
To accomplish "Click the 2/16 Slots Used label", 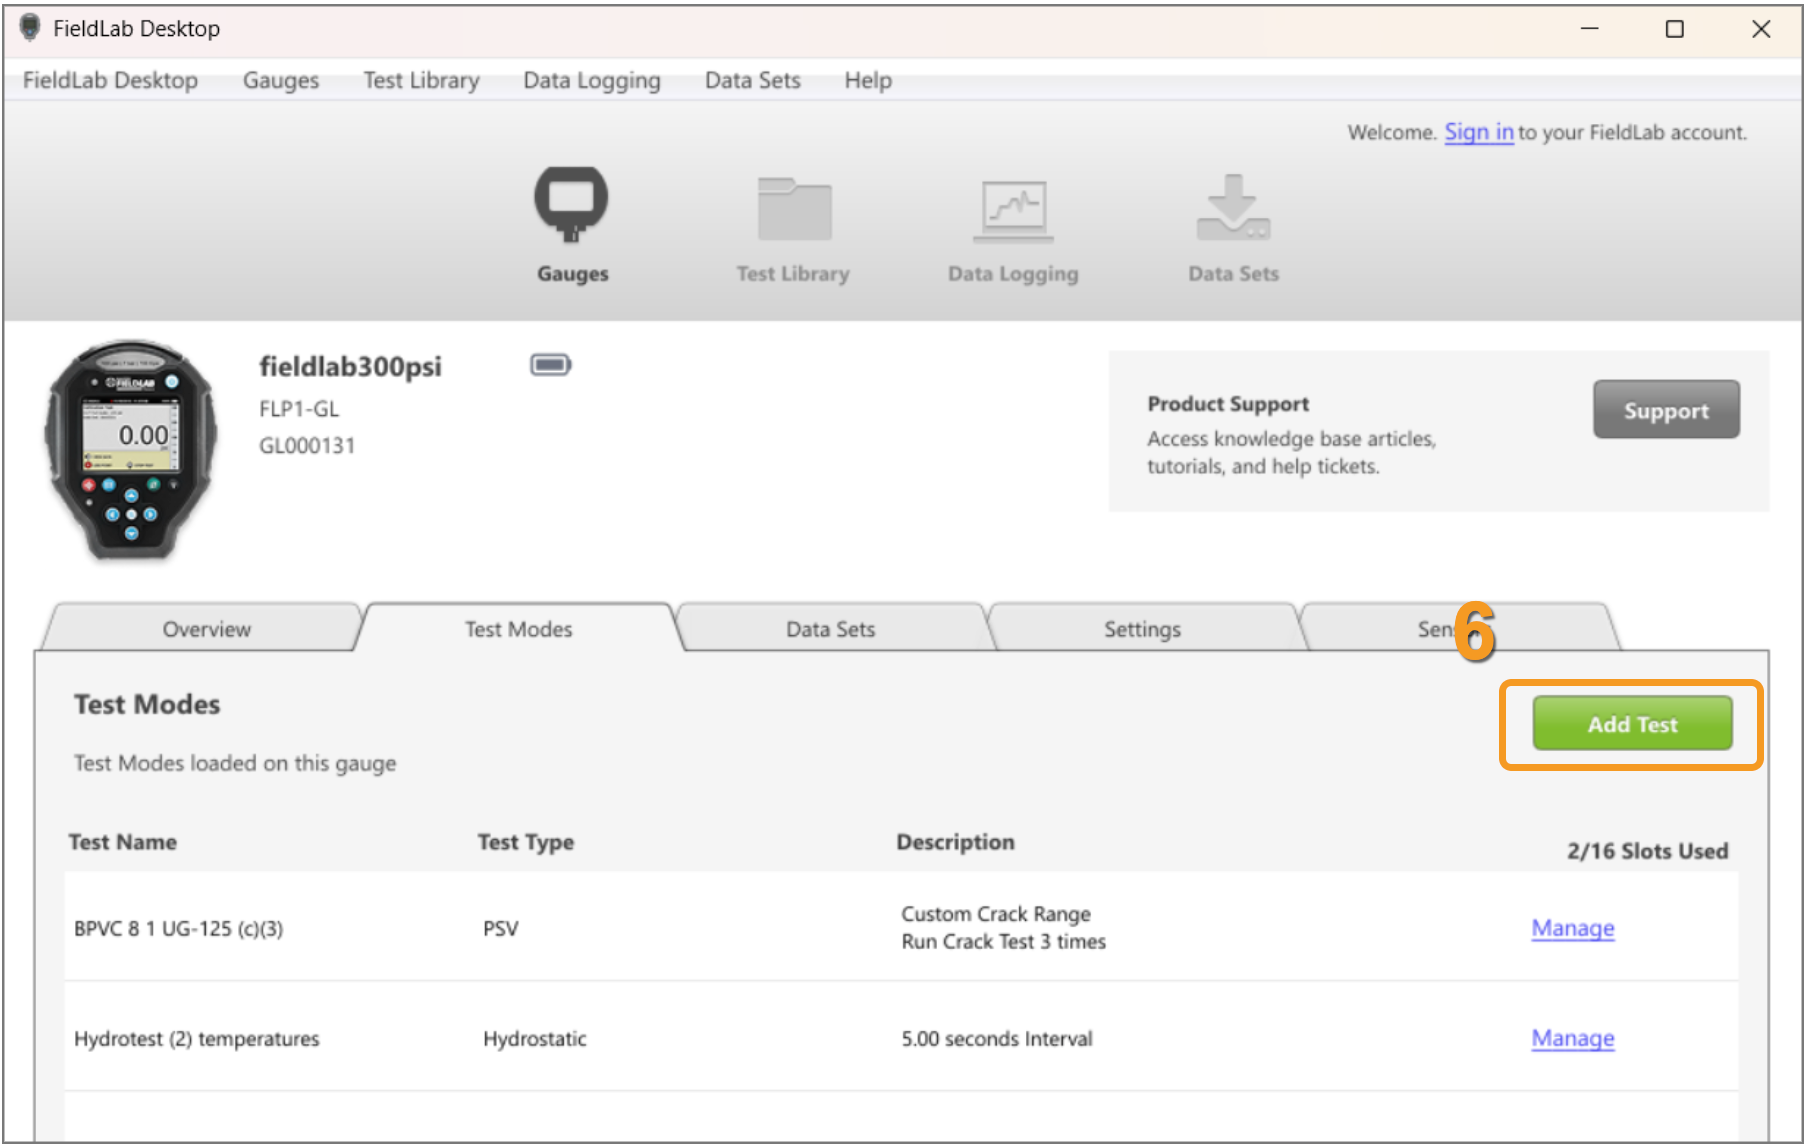I will click(1648, 851).
